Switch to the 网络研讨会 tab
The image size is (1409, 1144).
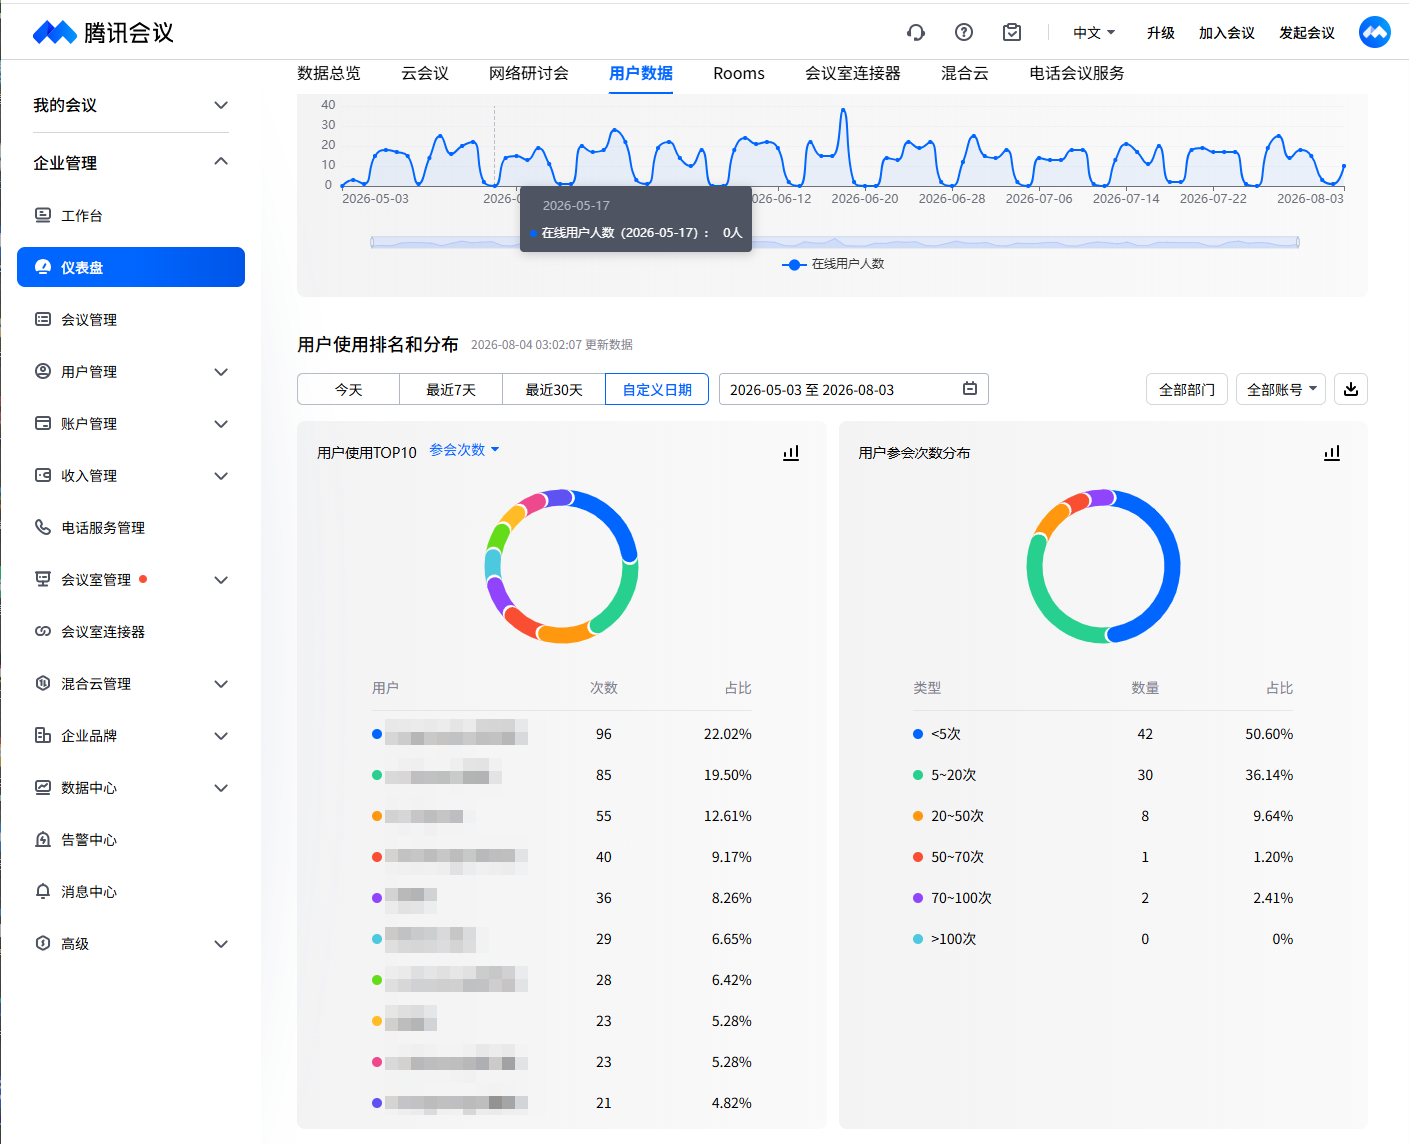(x=529, y=73)
